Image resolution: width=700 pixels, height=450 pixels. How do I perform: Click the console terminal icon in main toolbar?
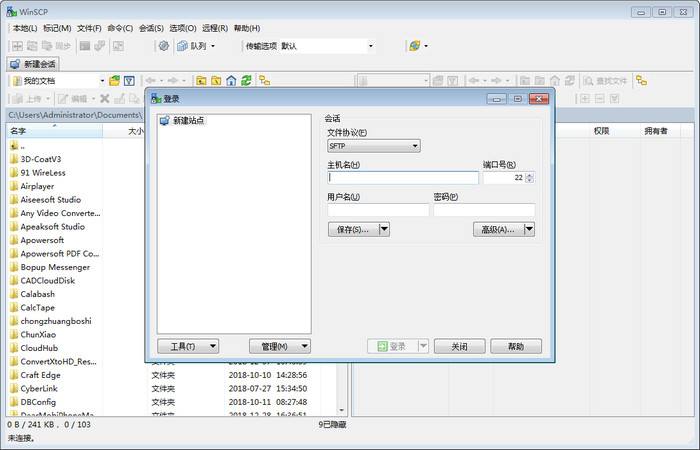click(85, 46)
